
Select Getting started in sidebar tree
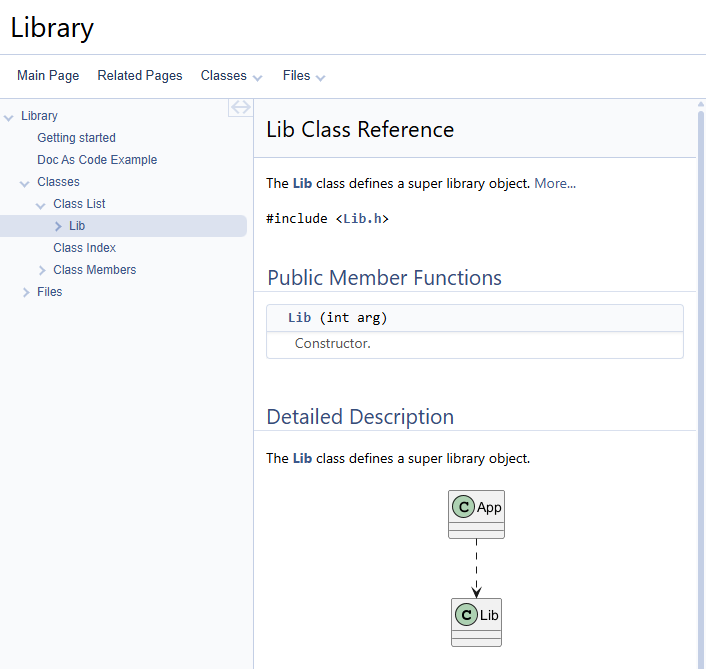coord(77,138)
